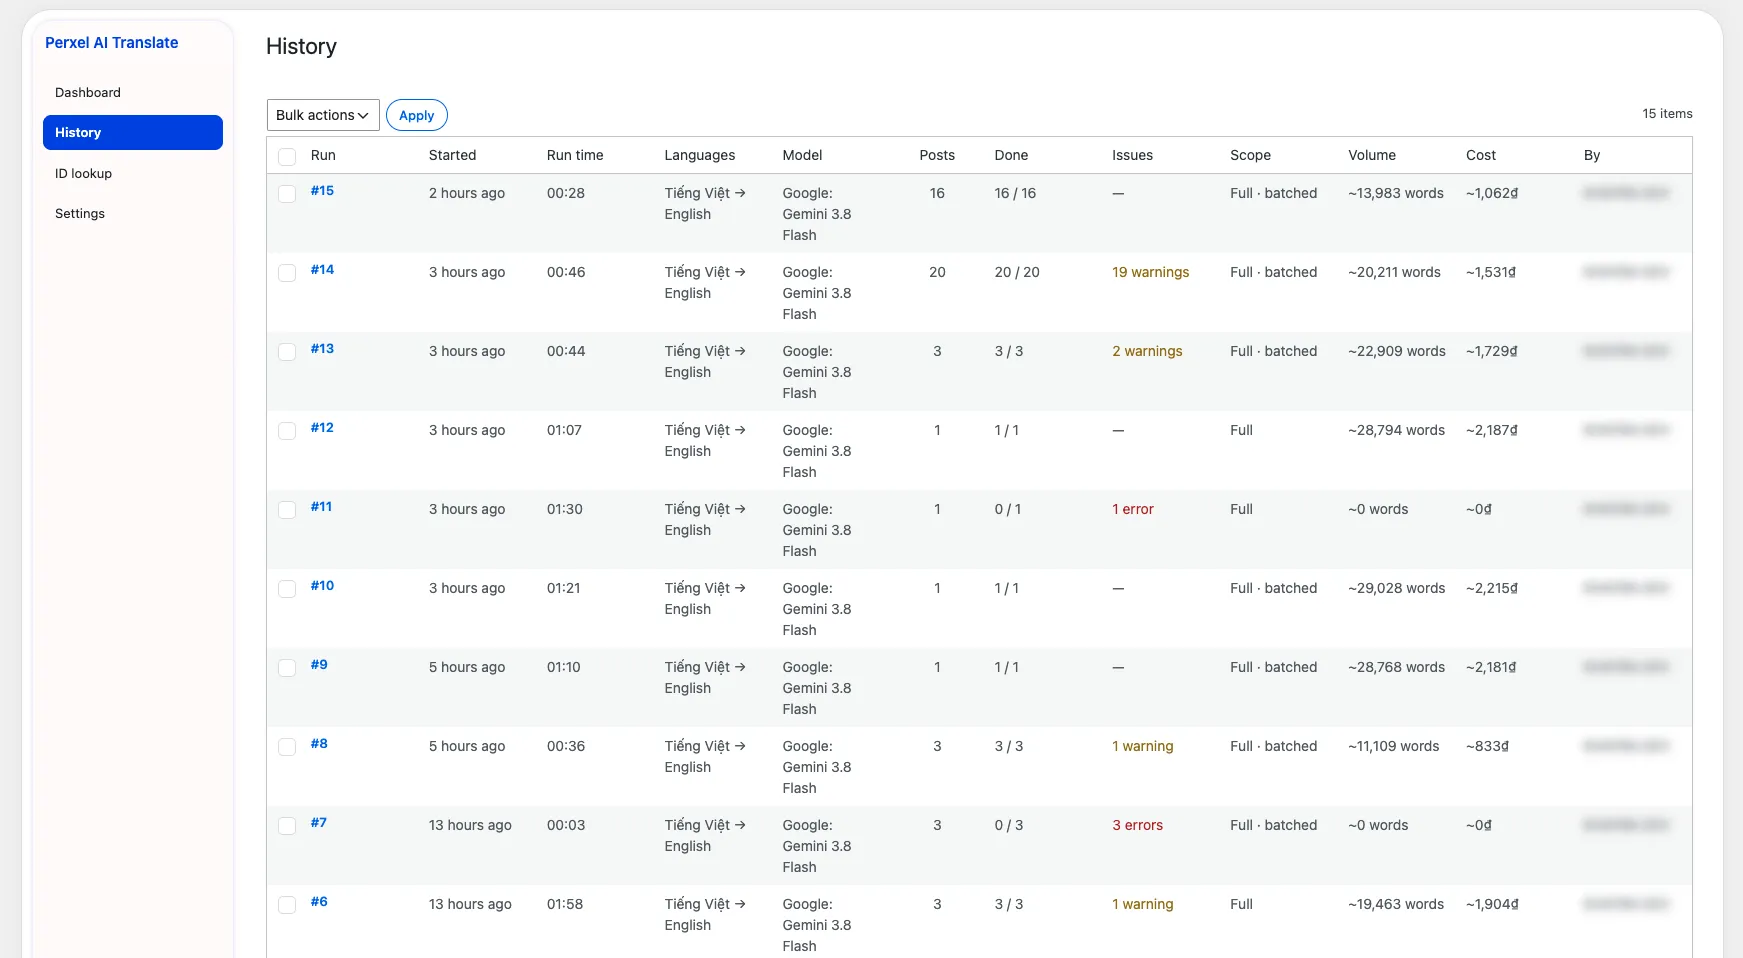Open run #8 link
The height and width of the screenshot is (958, 1743).
pos(319,743)
